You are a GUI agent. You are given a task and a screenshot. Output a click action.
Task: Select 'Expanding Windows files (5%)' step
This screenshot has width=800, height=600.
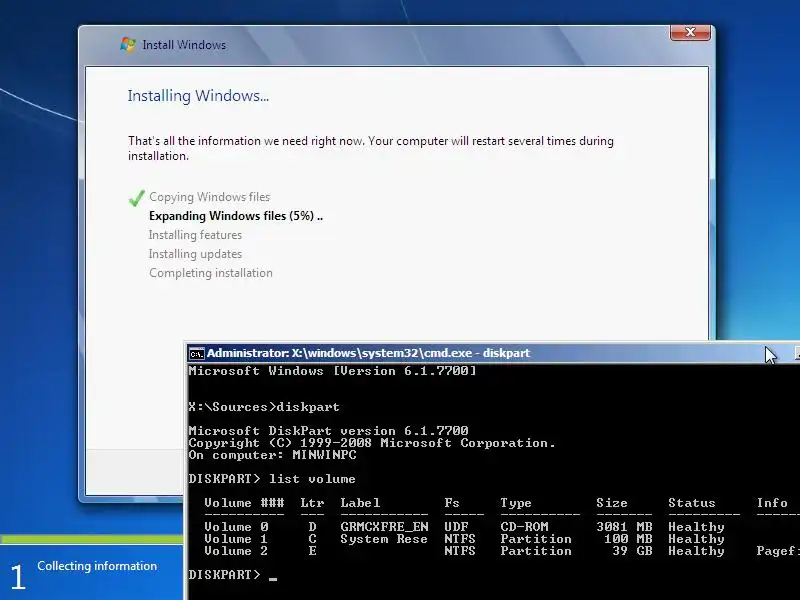(236, 216)
